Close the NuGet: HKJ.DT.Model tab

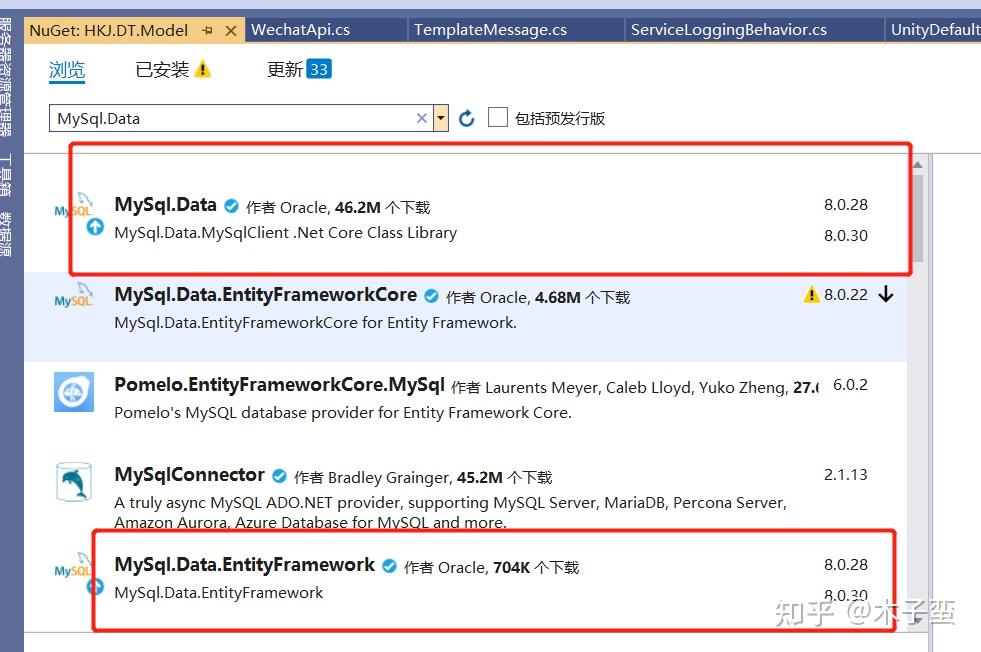[231, 30]
